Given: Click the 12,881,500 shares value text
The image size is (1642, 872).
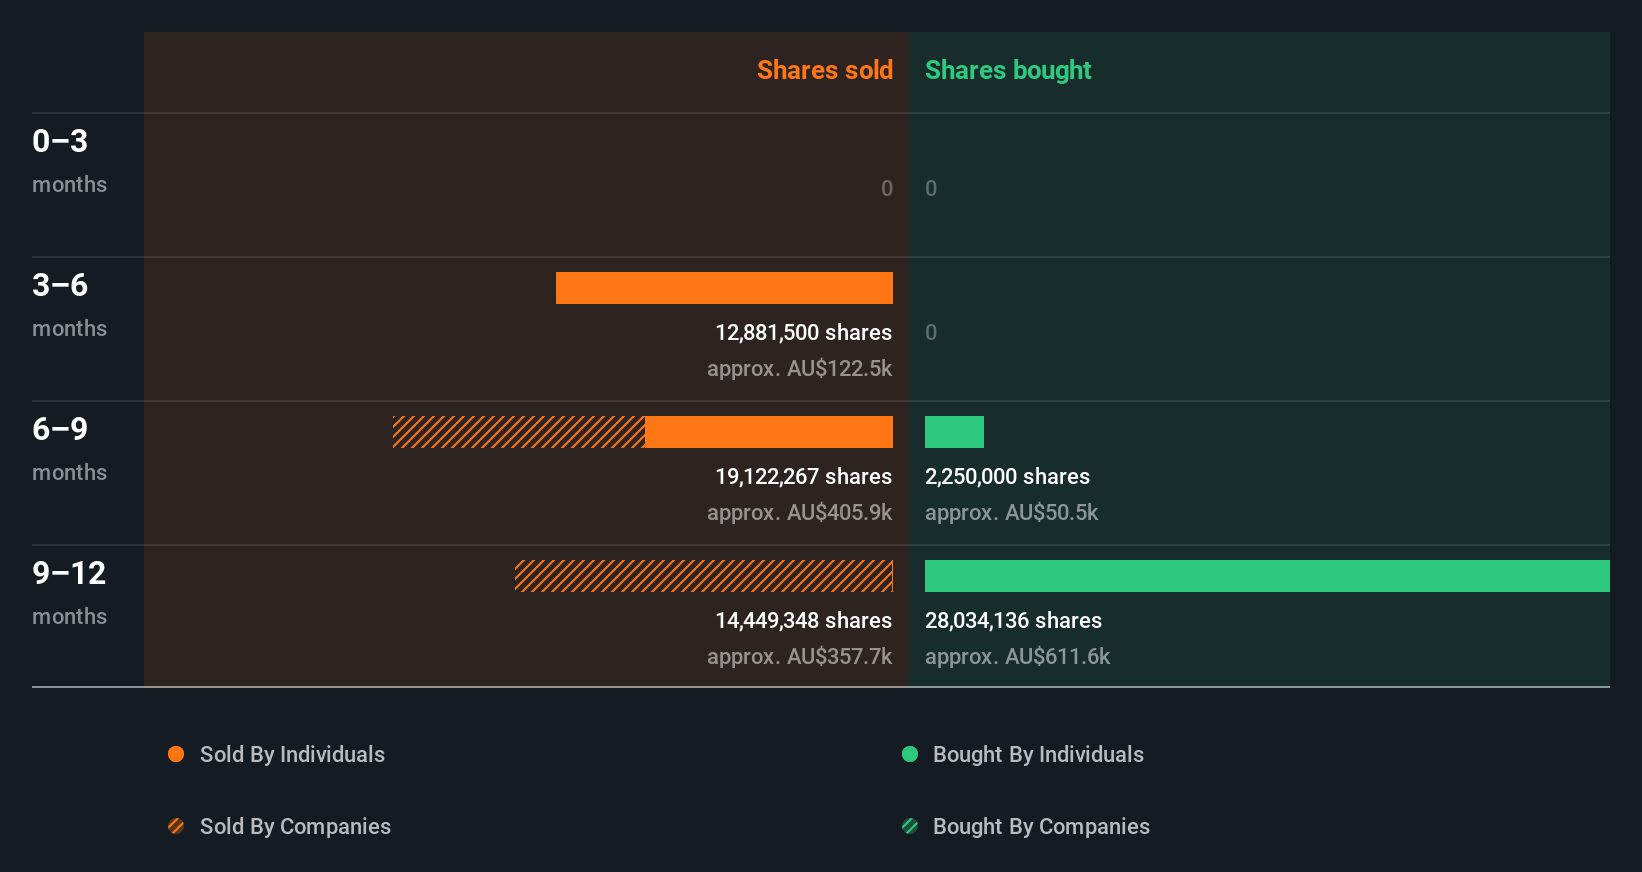Looking at the screenshot, I should coord(803,332).
